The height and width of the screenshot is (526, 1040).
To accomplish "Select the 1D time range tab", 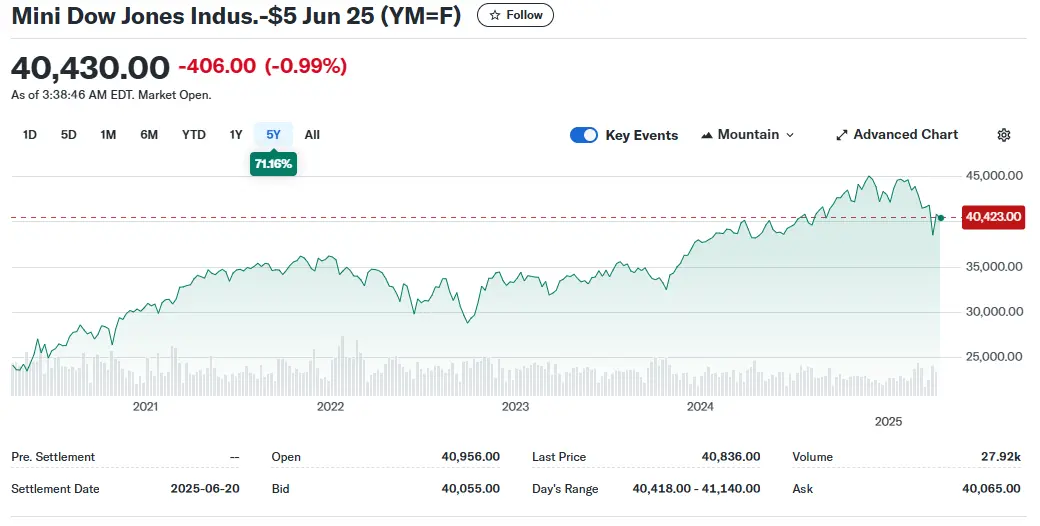I will click(30, 135).
